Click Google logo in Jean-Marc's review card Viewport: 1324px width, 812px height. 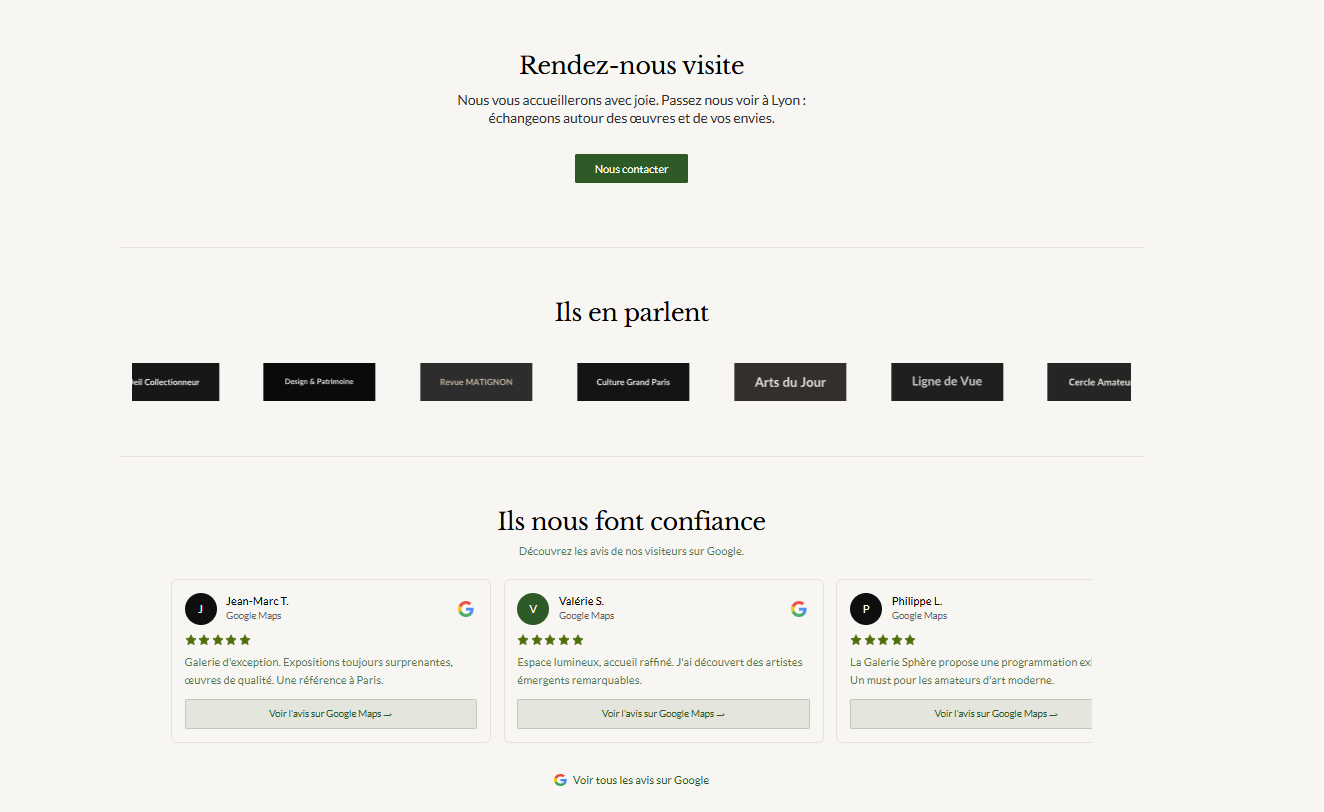[466, 609]
